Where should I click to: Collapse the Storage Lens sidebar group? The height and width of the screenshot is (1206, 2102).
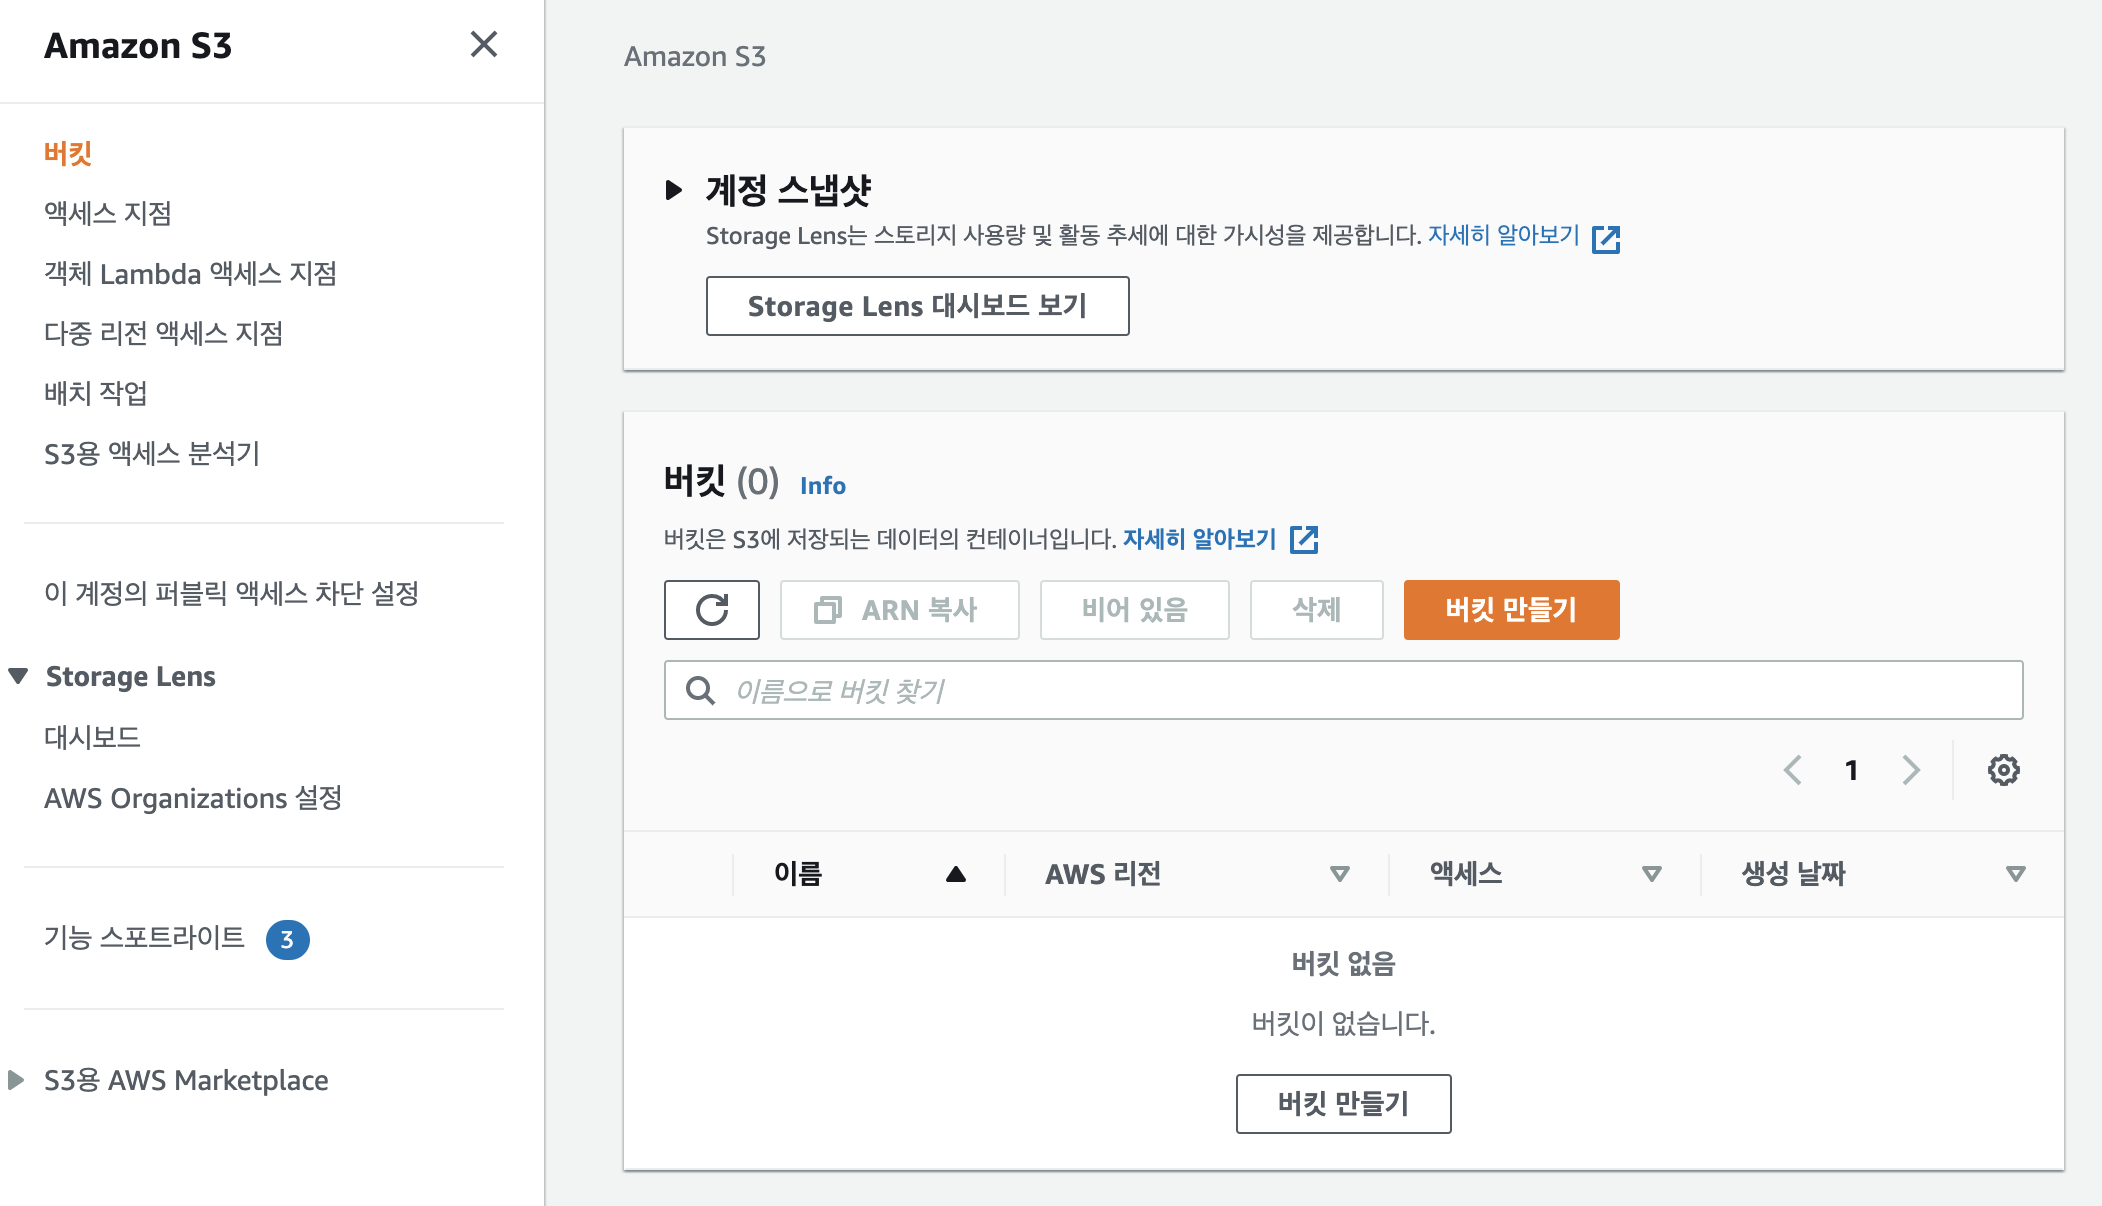coord(18,676)
